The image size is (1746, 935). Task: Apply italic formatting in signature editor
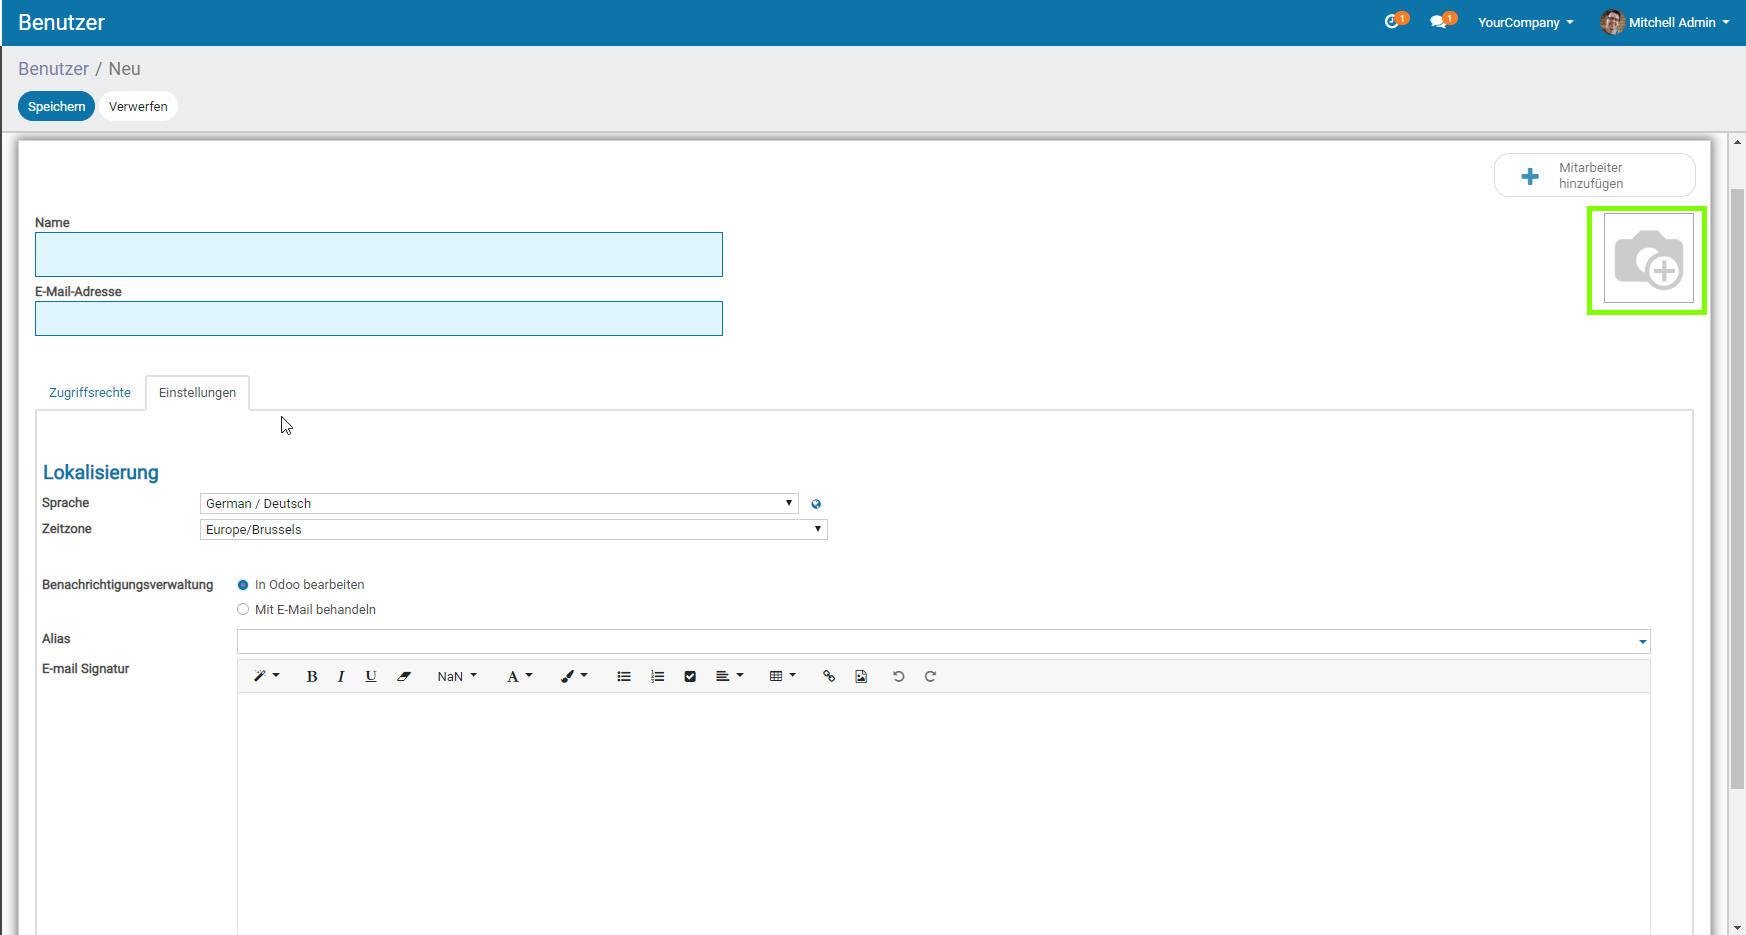[x=341, y=677]
